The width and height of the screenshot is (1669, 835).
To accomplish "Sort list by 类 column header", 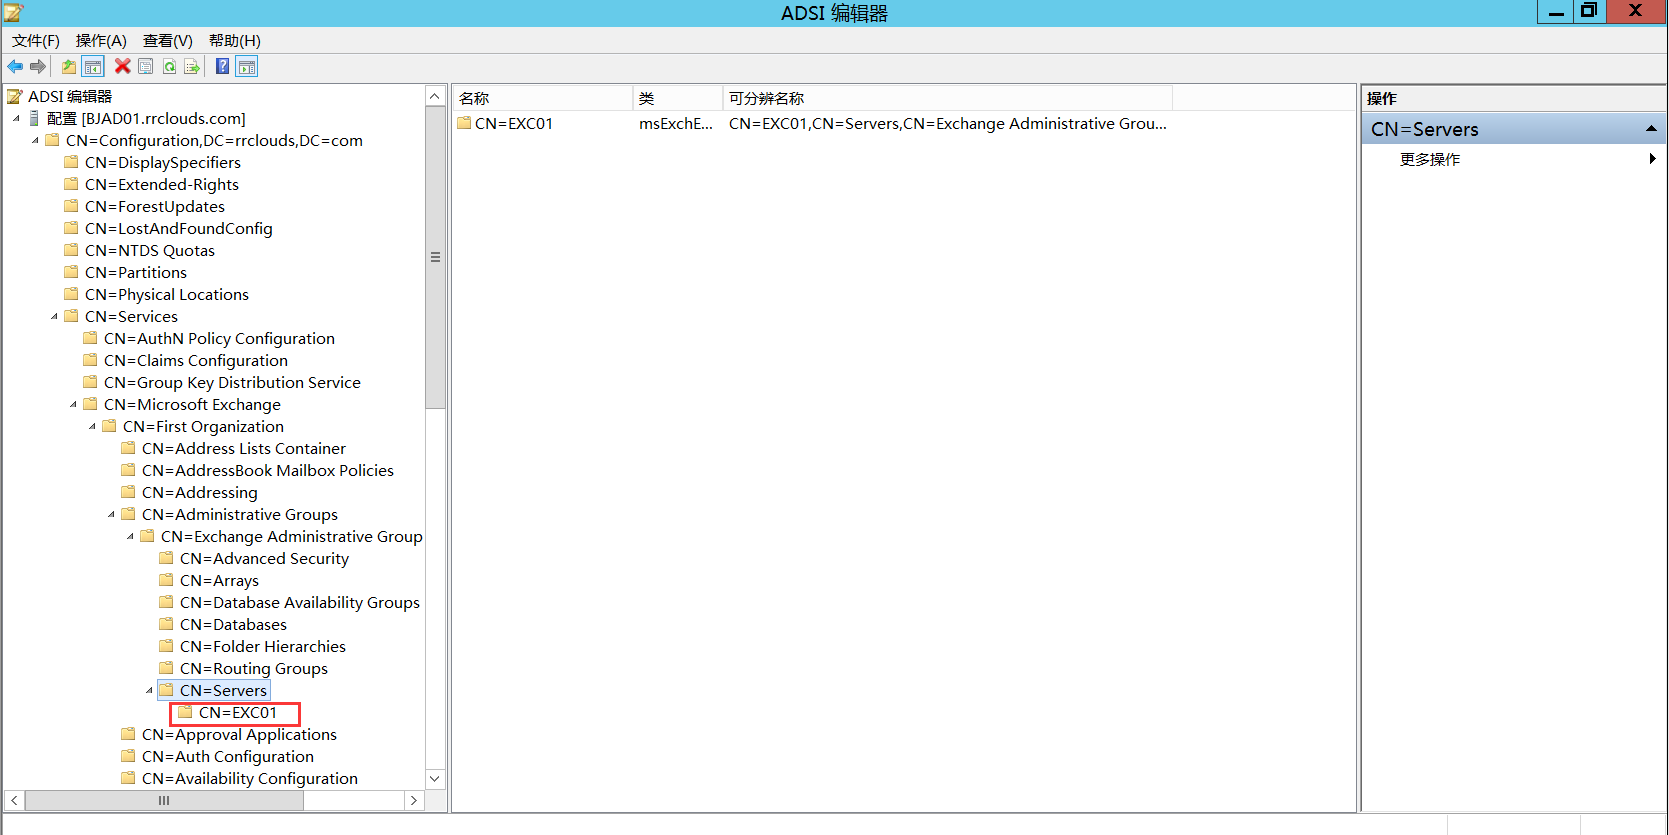I will coord(677,98).
